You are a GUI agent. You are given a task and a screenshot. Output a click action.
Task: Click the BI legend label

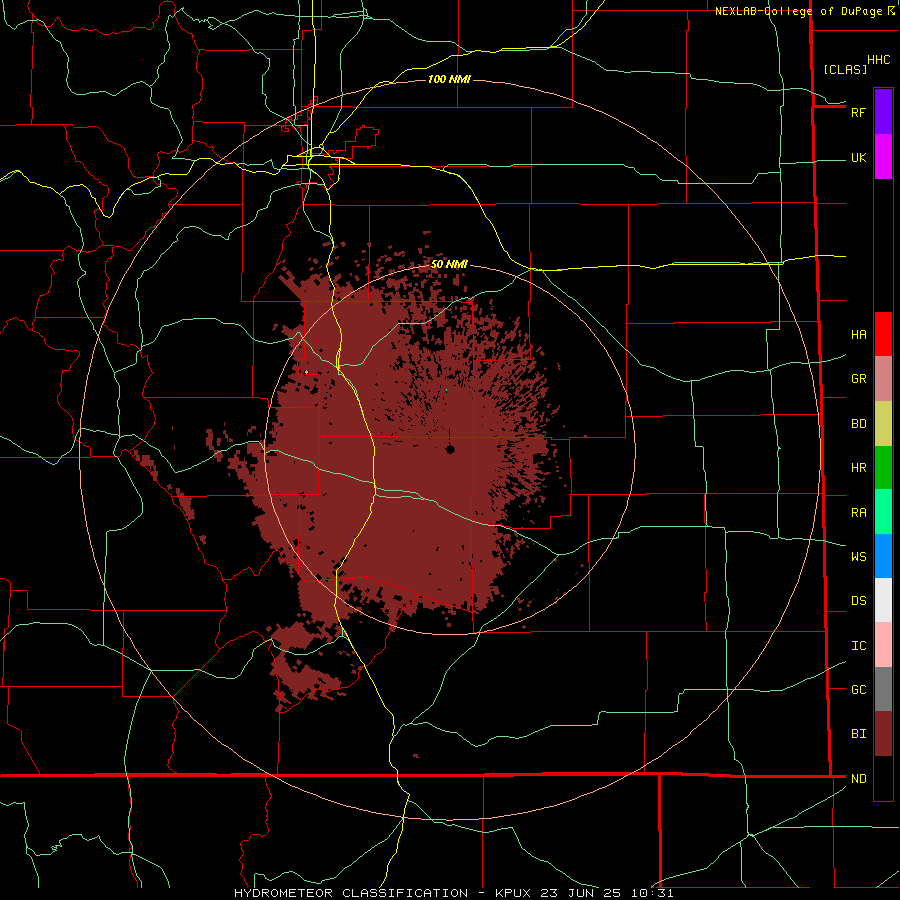point(858,734)
